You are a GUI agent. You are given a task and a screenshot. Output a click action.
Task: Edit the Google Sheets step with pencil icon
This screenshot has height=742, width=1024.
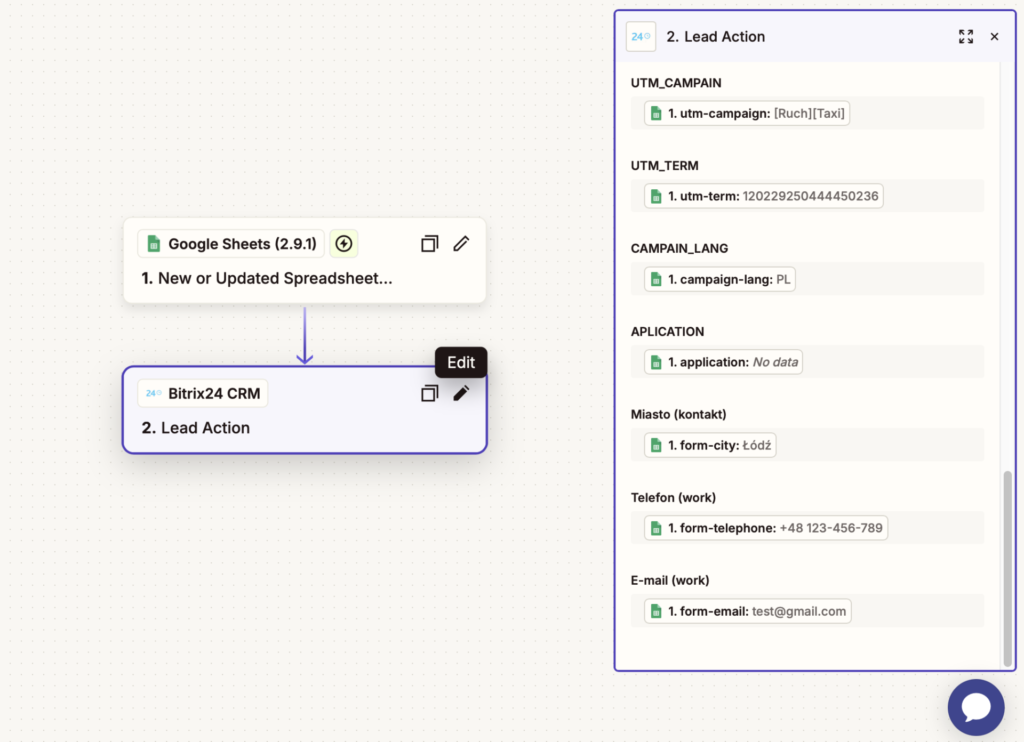[461, 243]
